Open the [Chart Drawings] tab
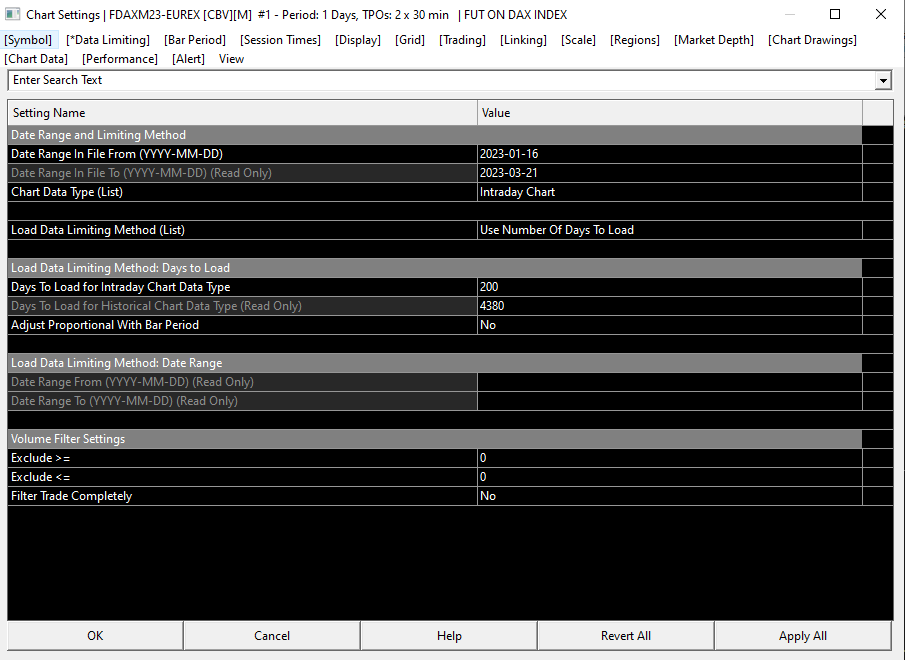905x660 pixels. tap(812, 40)
